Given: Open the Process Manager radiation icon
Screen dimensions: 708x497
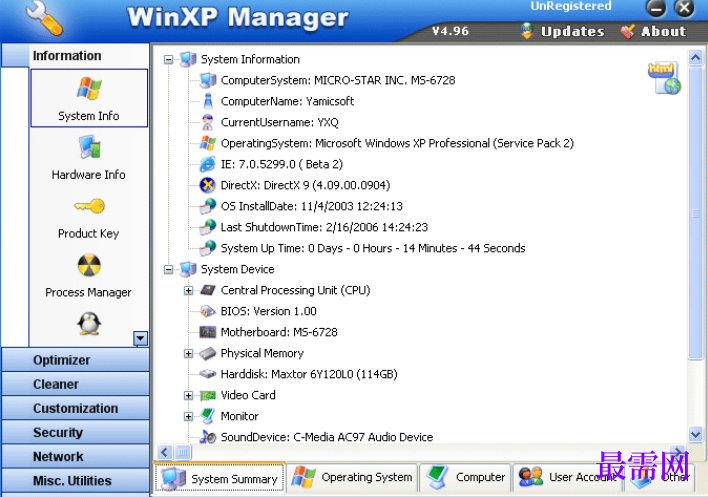Looking at the screenshot, I should 89,265.
